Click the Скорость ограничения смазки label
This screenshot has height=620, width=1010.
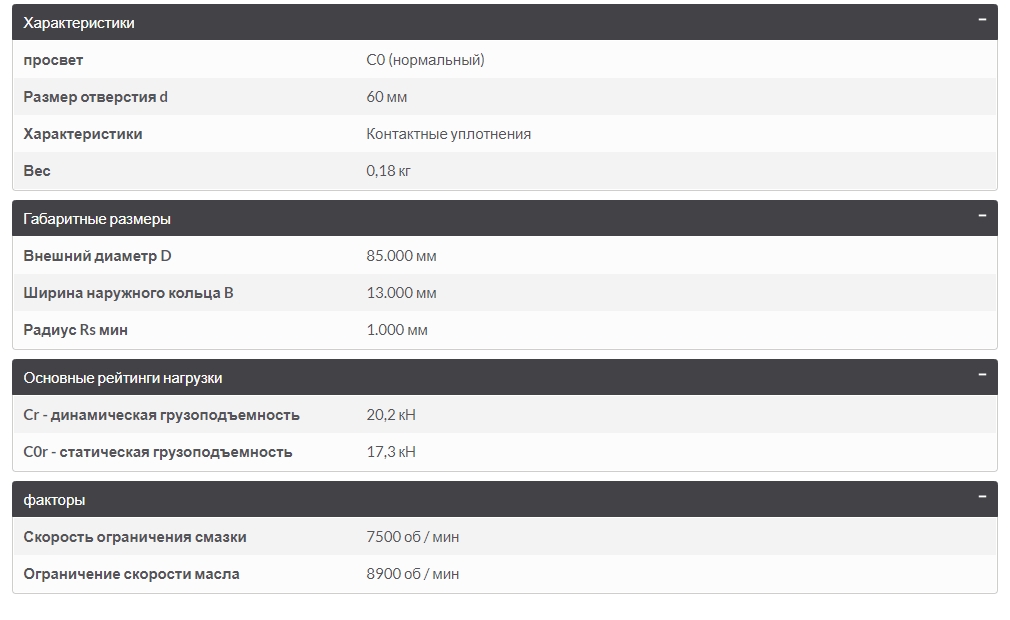(x=135, y=537)
